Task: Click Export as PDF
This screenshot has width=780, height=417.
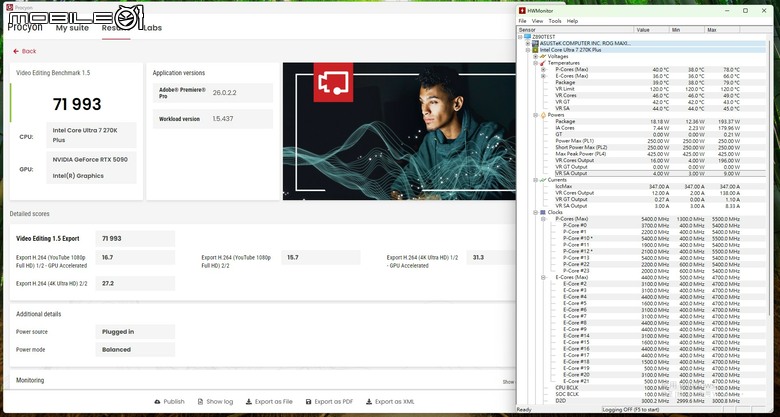Action: click(x=329, y=402)
